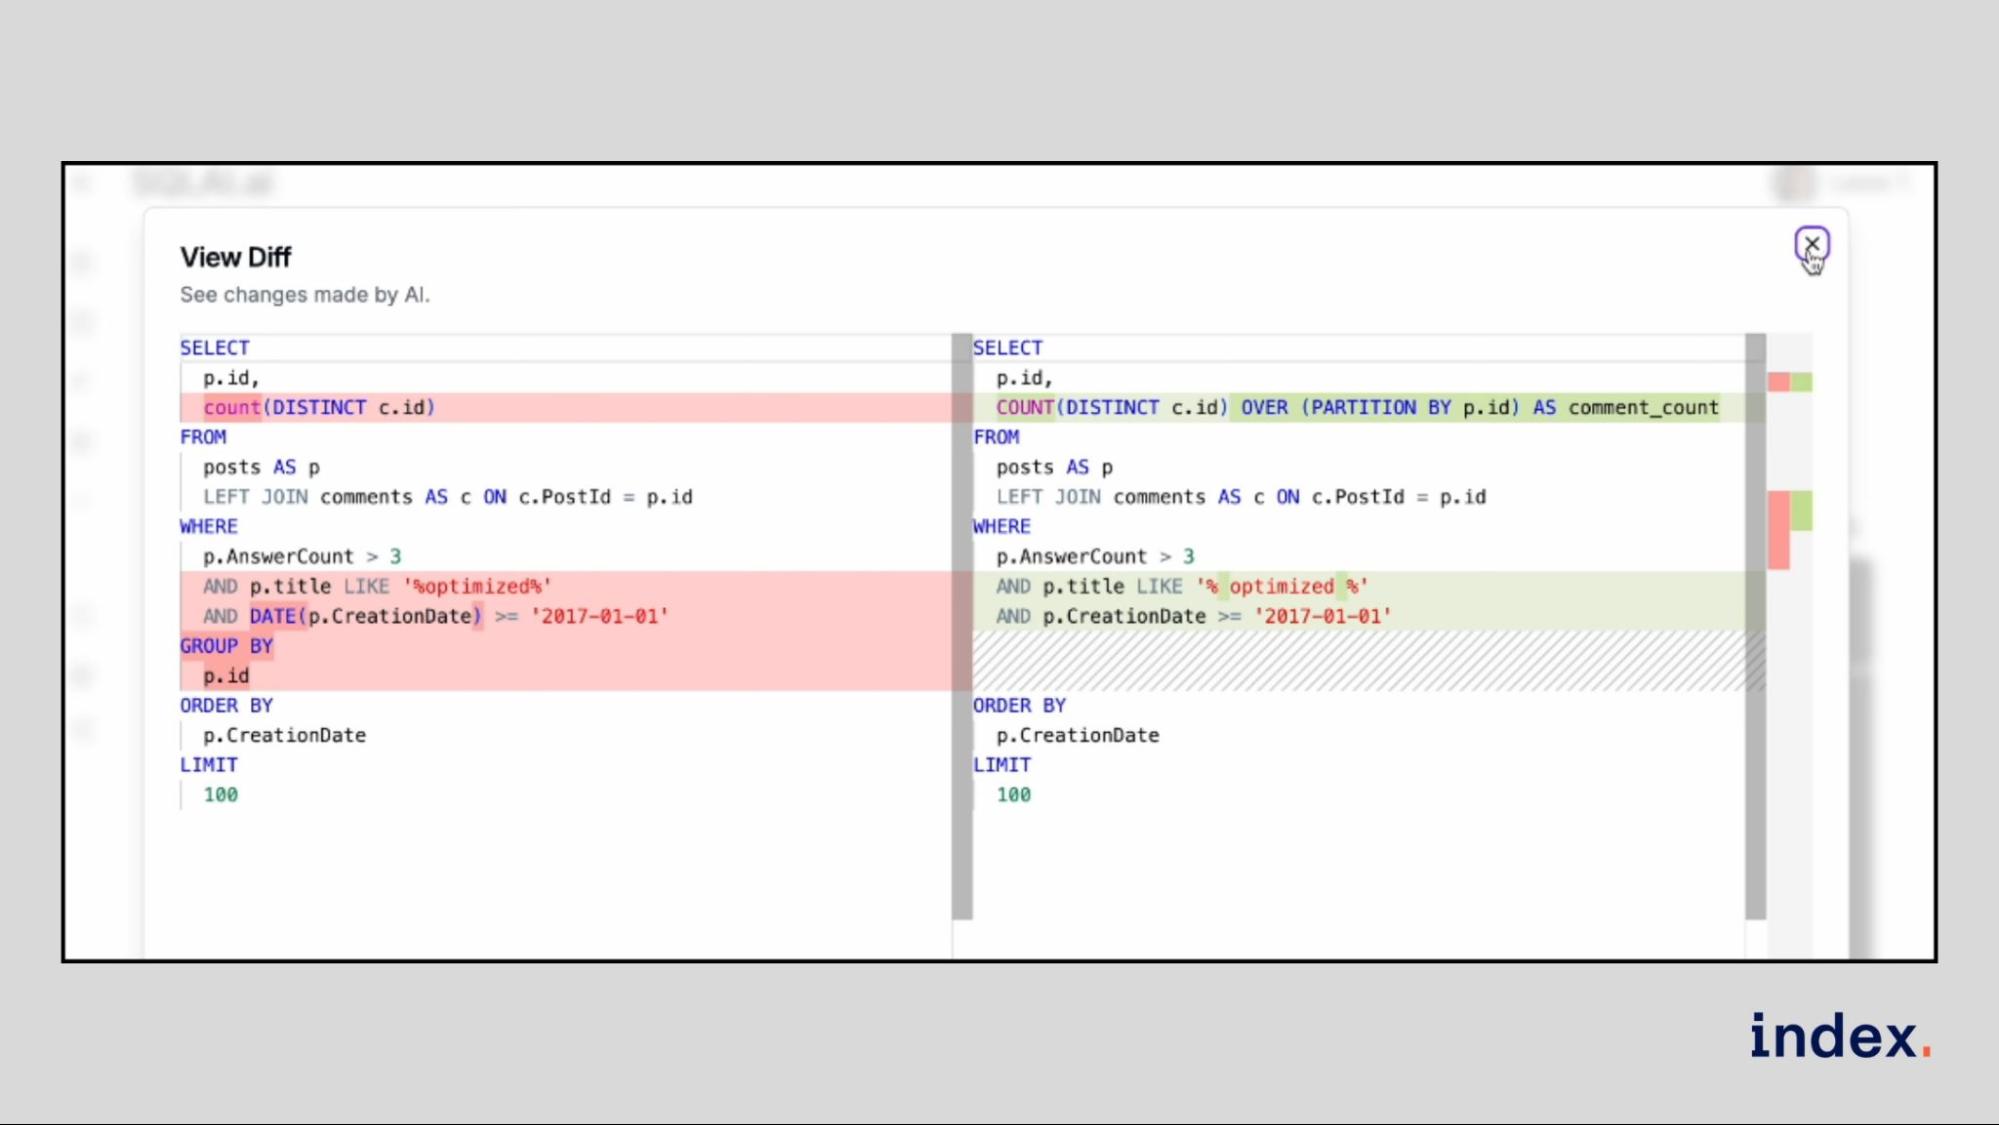Click LEFT JOIN comments line in left pane
Image resolution: width=1999 pixels, height=1125 pixels.
pyautogui.click(x=447, y=497)
